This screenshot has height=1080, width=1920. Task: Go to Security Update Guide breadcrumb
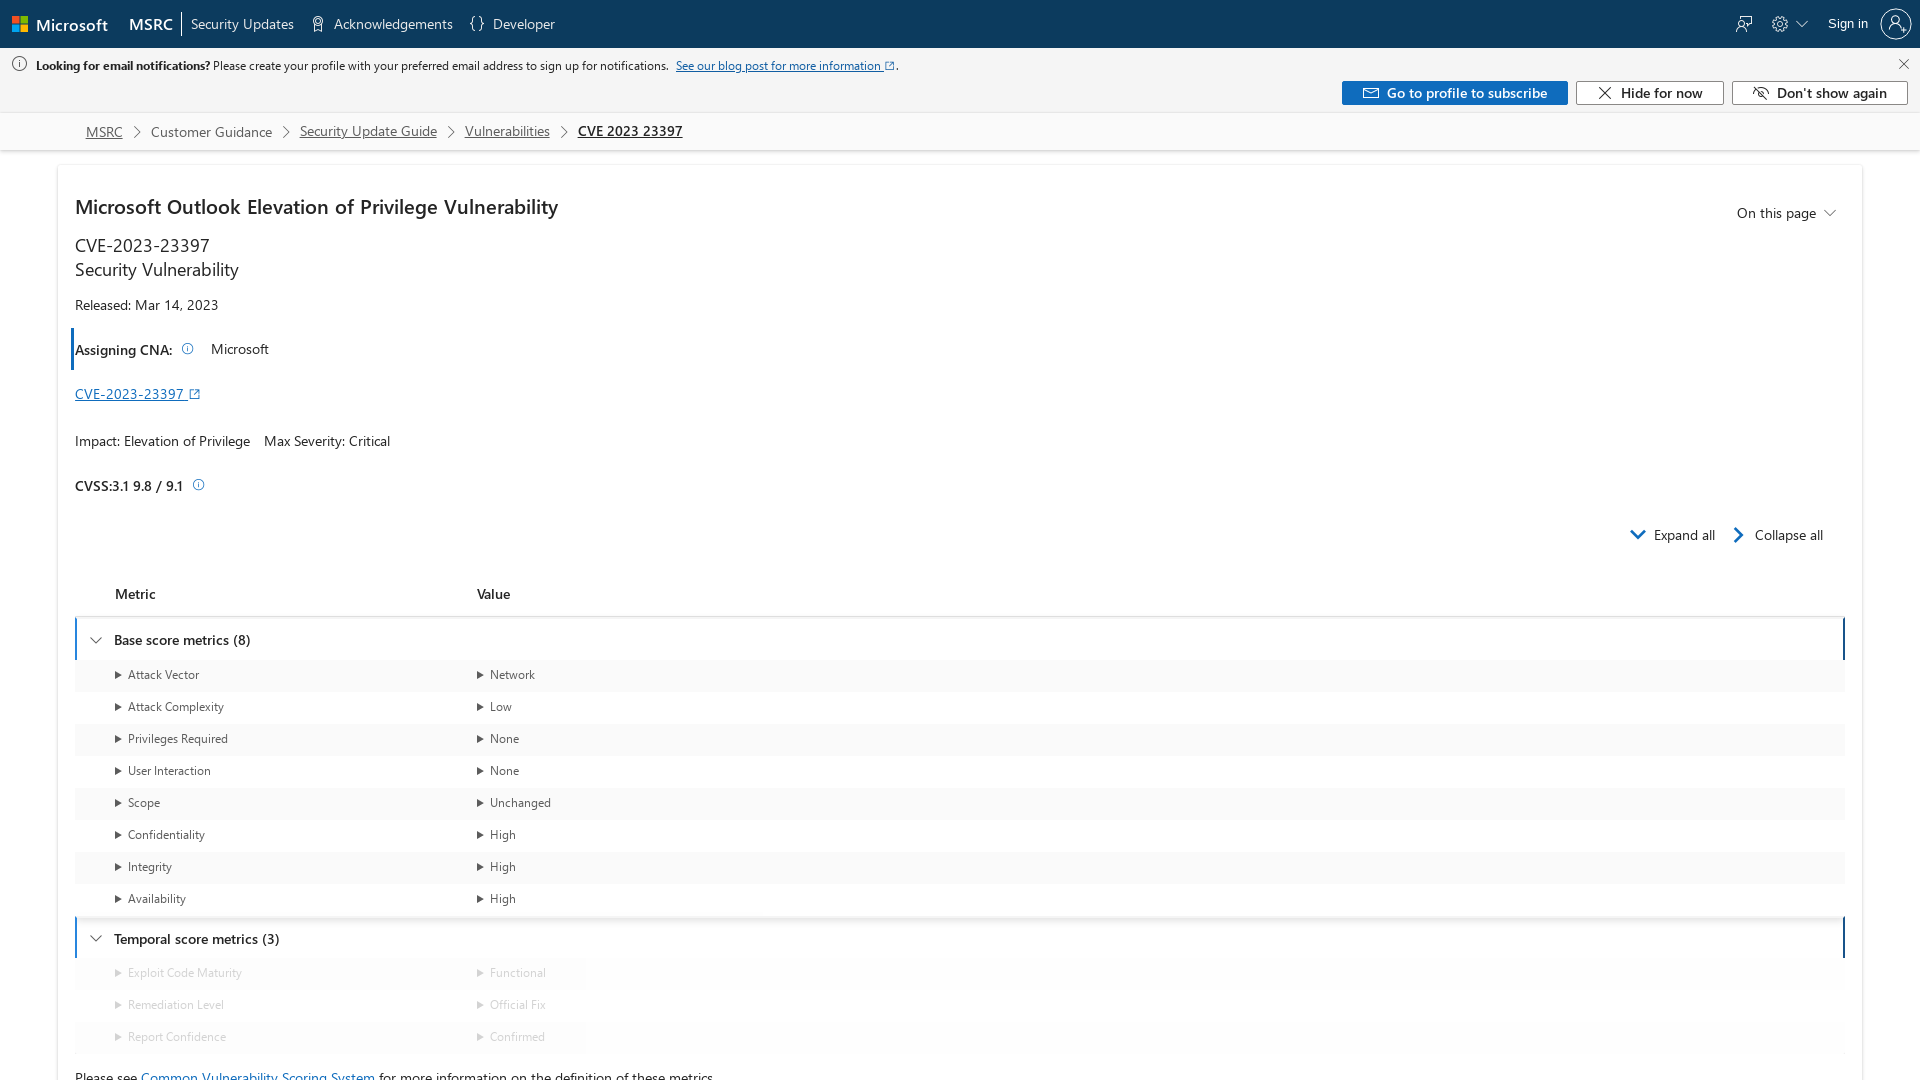368,131
